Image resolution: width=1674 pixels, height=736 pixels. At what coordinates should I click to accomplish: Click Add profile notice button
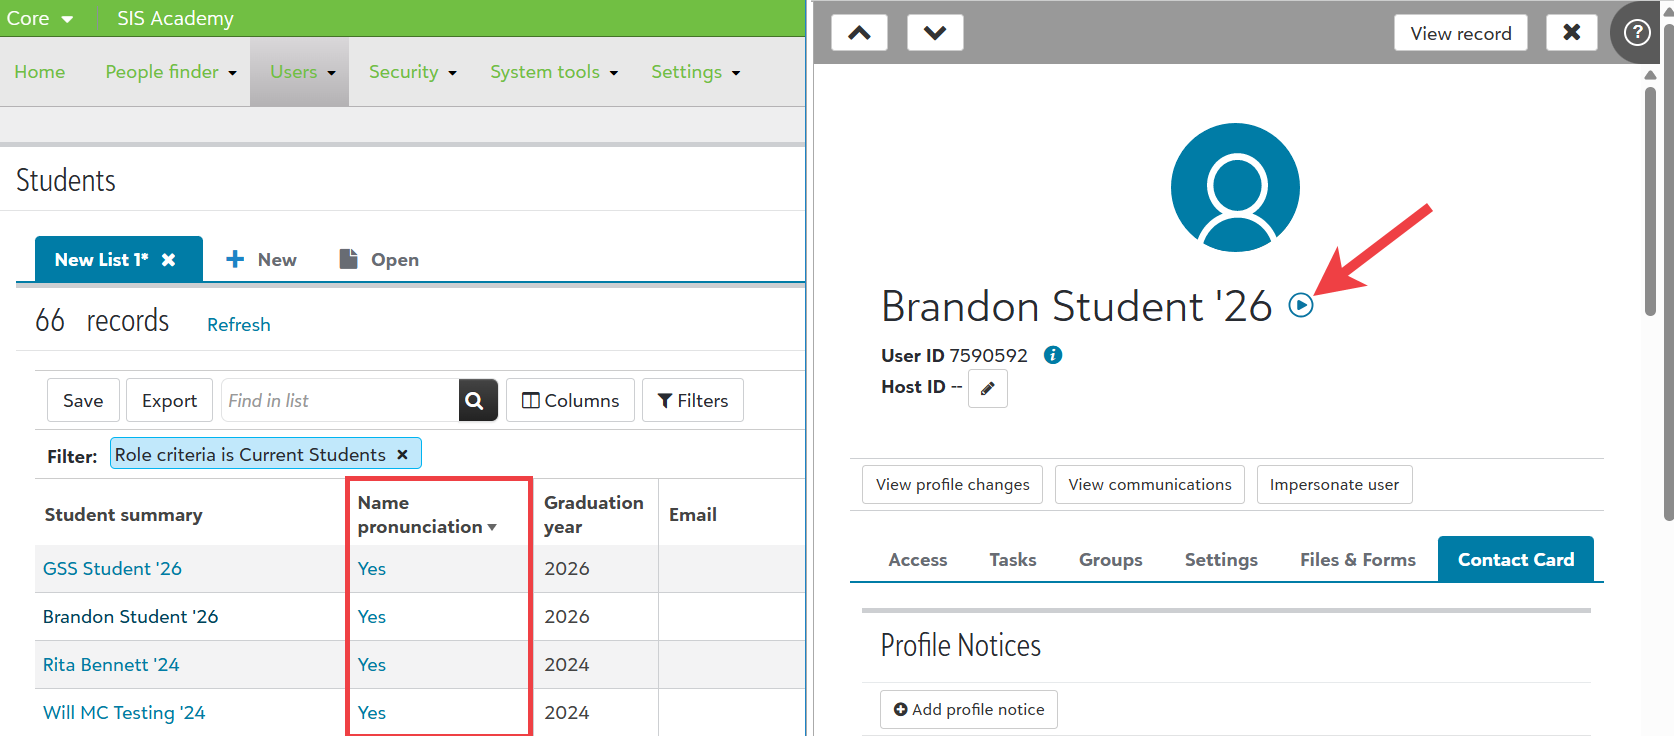[x=968, y=709]
